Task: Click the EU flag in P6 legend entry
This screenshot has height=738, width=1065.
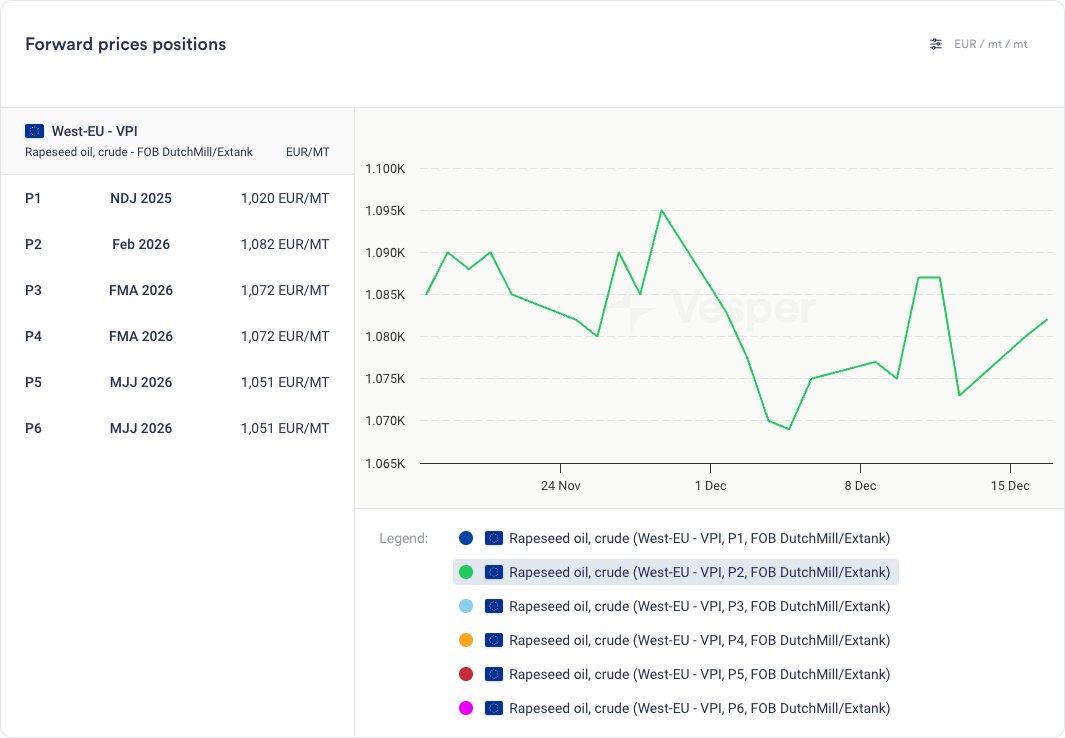Action: pos(493,708)
